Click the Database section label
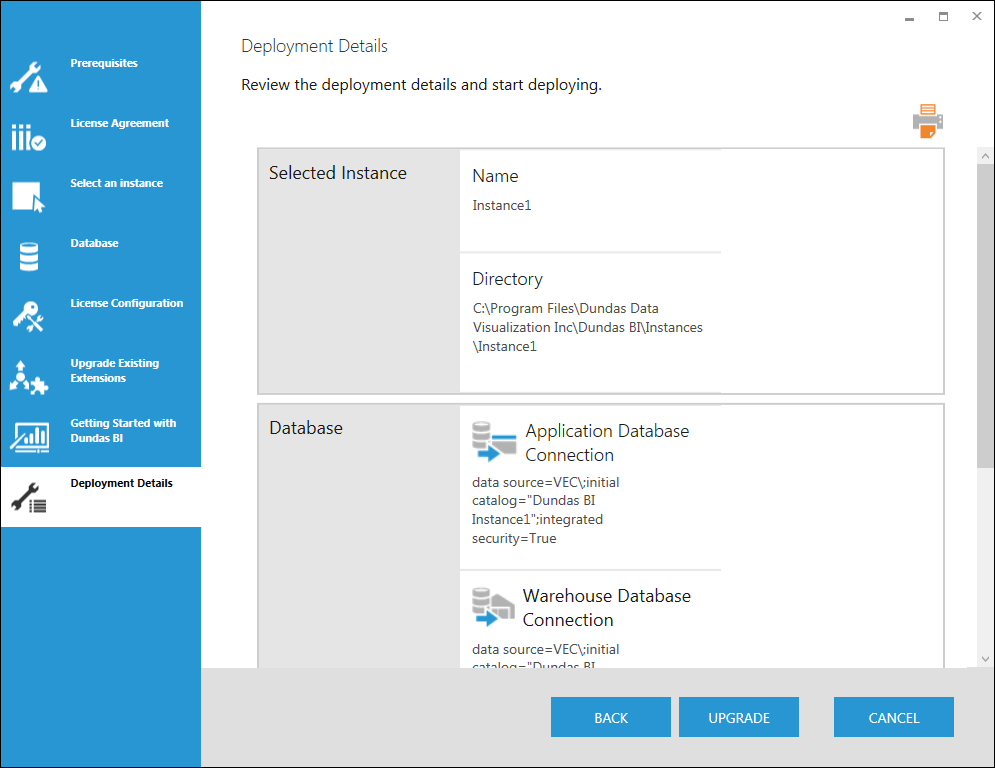The image size is (995, 768). (x=306, y=428)
